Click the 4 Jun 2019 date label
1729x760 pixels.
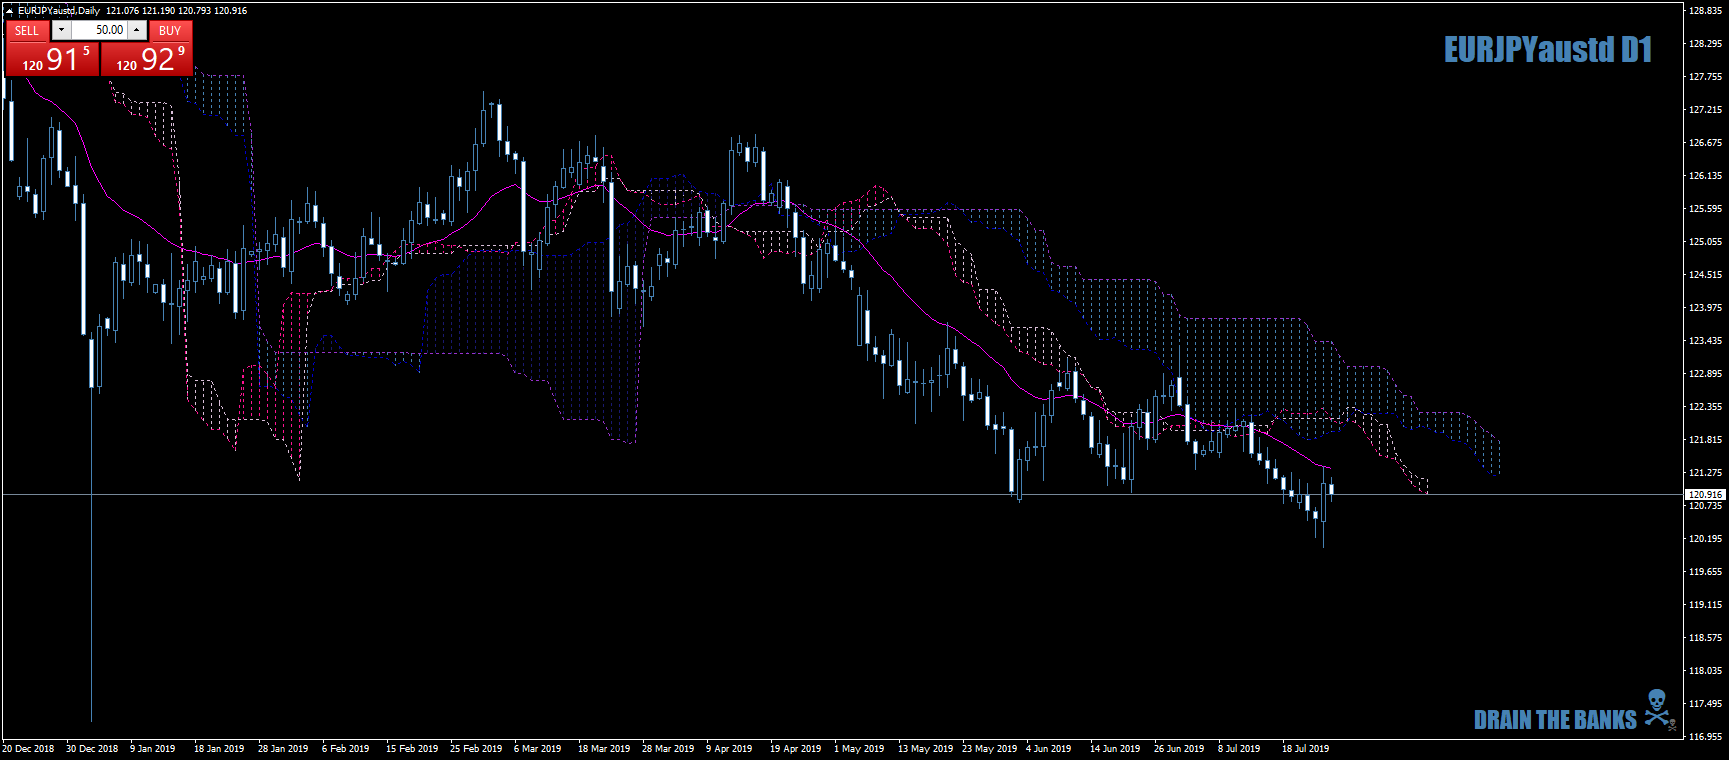[x=1048, y=748]
